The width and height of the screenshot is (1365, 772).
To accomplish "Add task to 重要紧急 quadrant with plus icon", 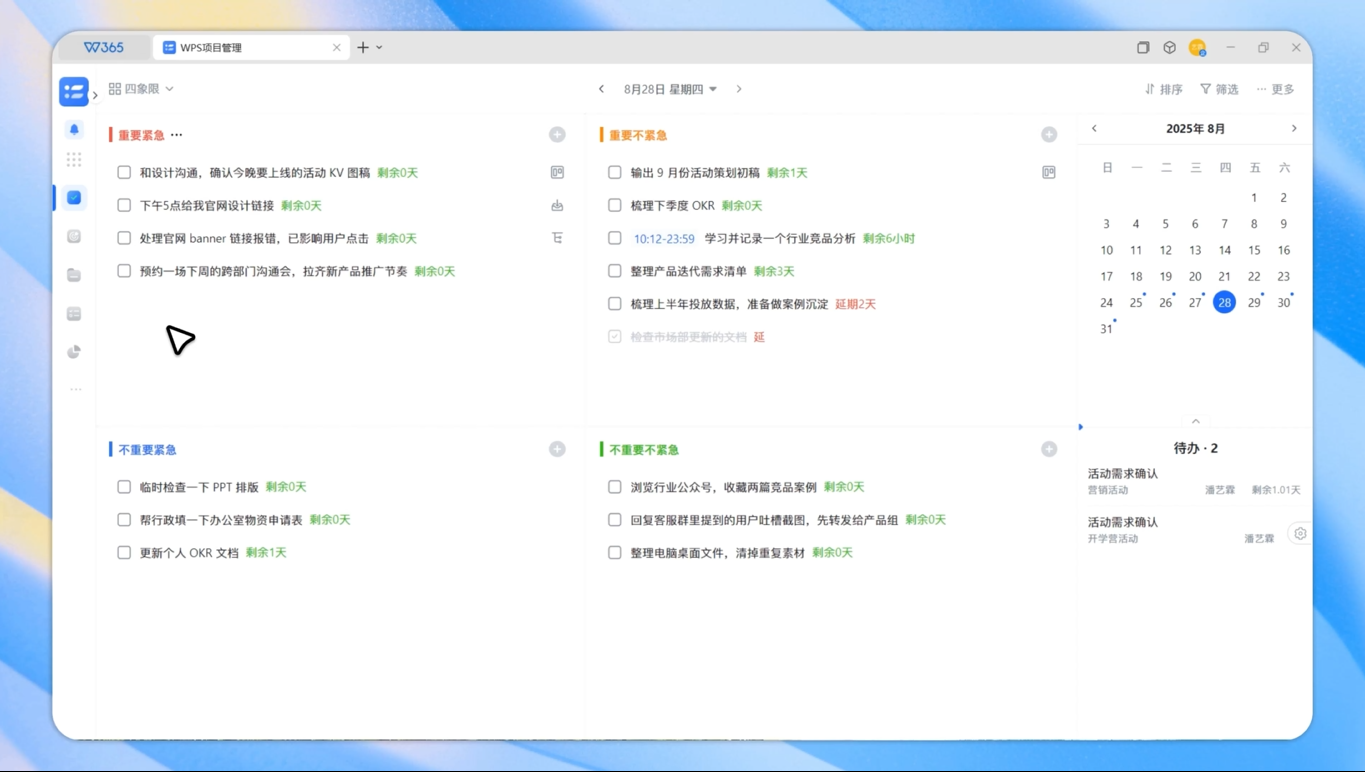I will [557, 135].
